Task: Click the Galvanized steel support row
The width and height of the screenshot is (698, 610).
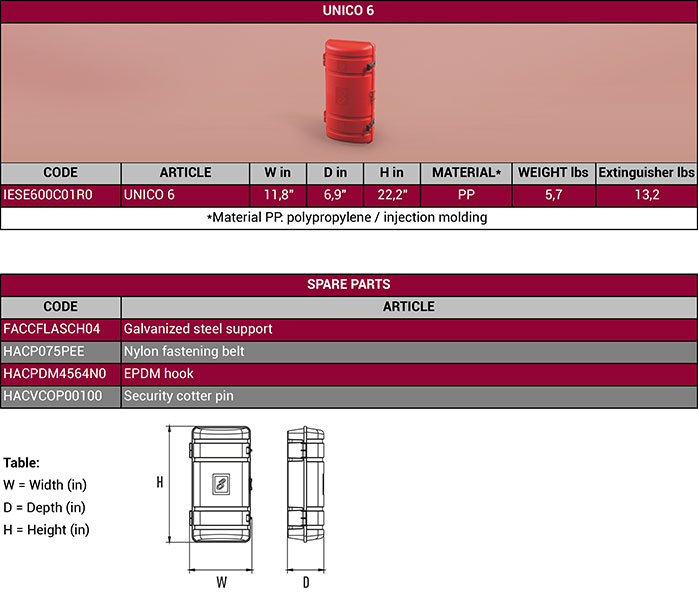Action: (x=198, y=328)
